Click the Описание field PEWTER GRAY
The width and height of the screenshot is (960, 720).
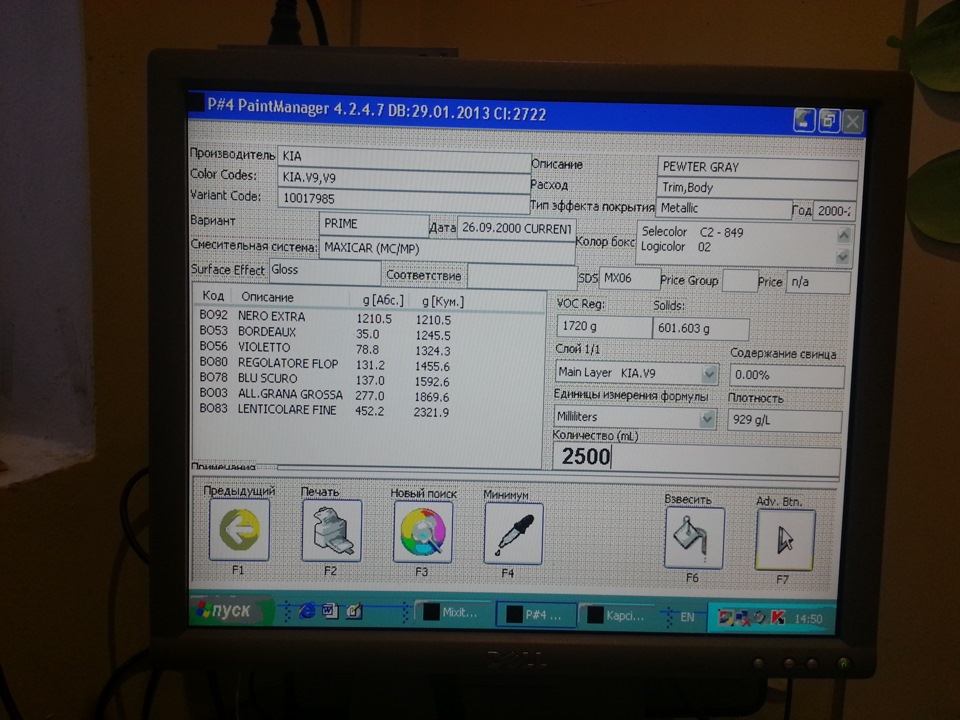757,167
